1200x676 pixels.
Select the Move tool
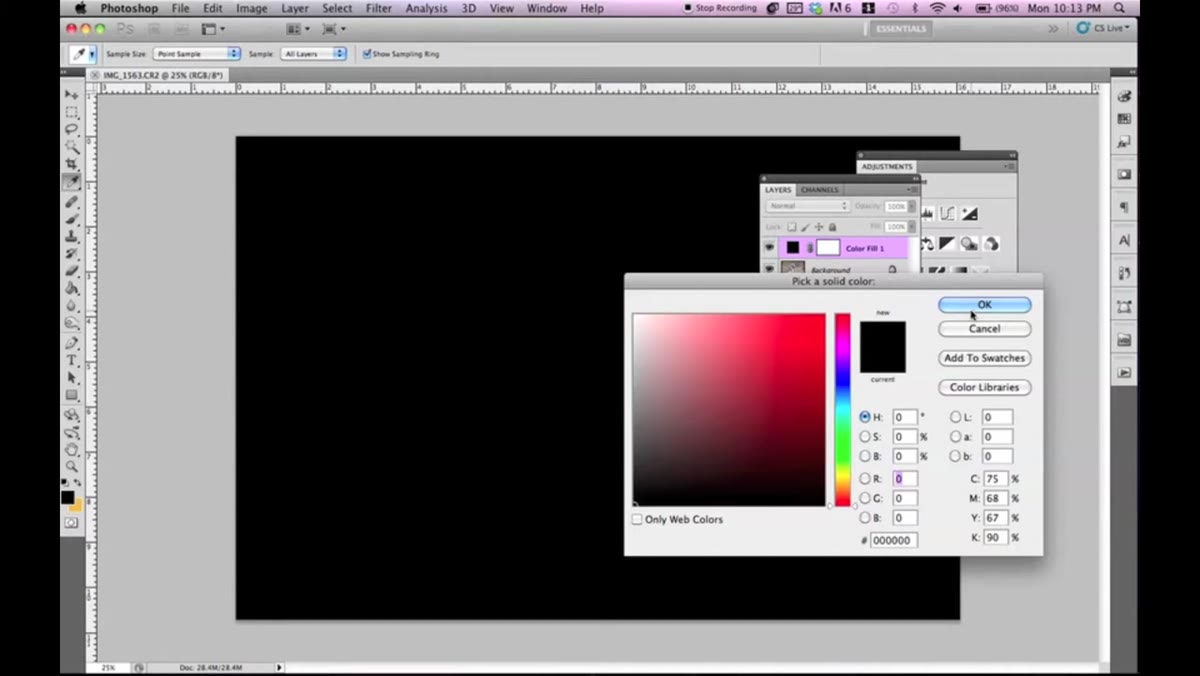click(x=72, y=95)
